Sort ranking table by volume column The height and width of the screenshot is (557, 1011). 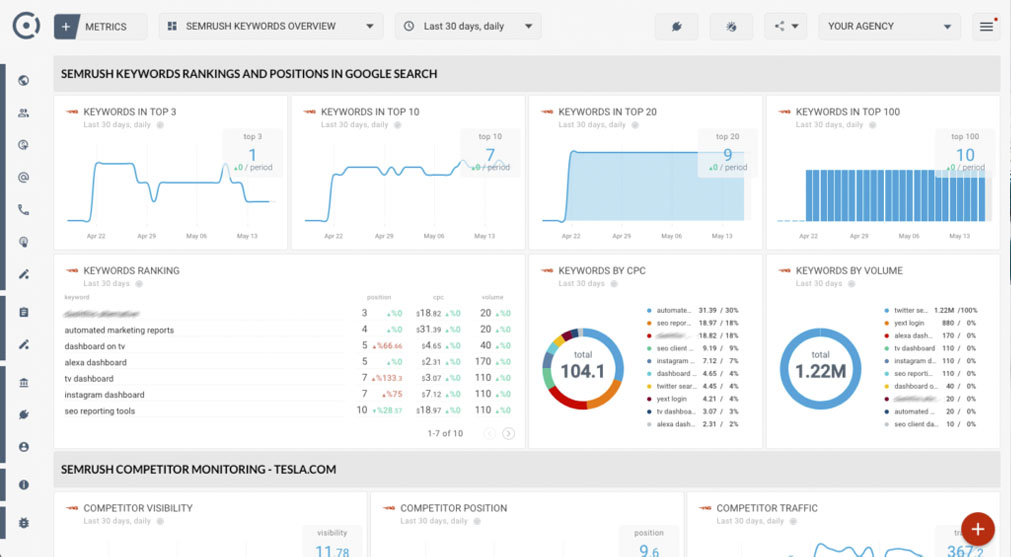pos(493,297)
